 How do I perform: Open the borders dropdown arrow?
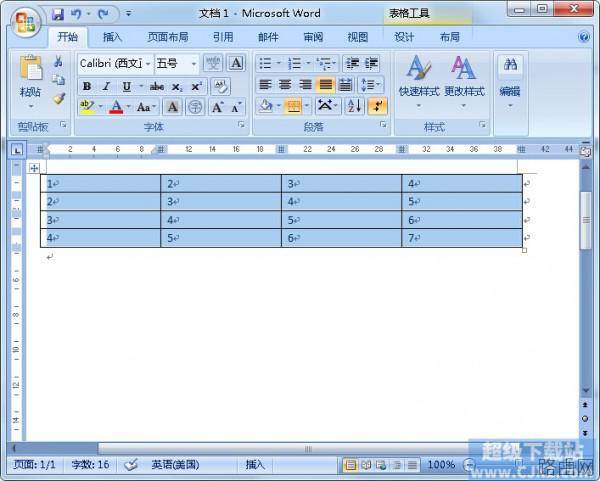pyautogui.click(x=307, y=106)
